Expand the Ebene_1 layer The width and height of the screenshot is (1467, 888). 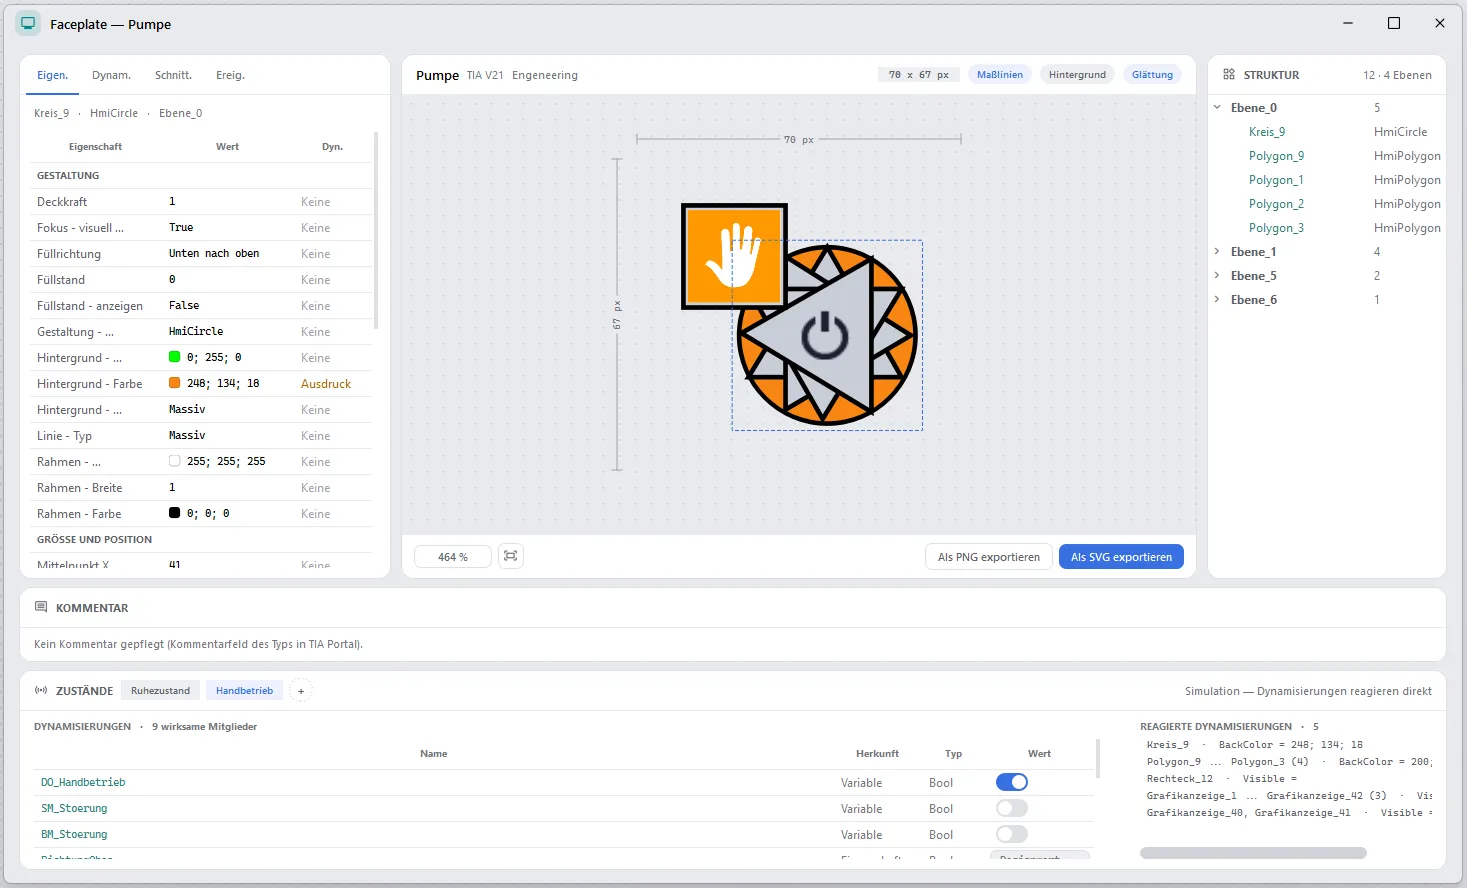tap(1217, 251)
